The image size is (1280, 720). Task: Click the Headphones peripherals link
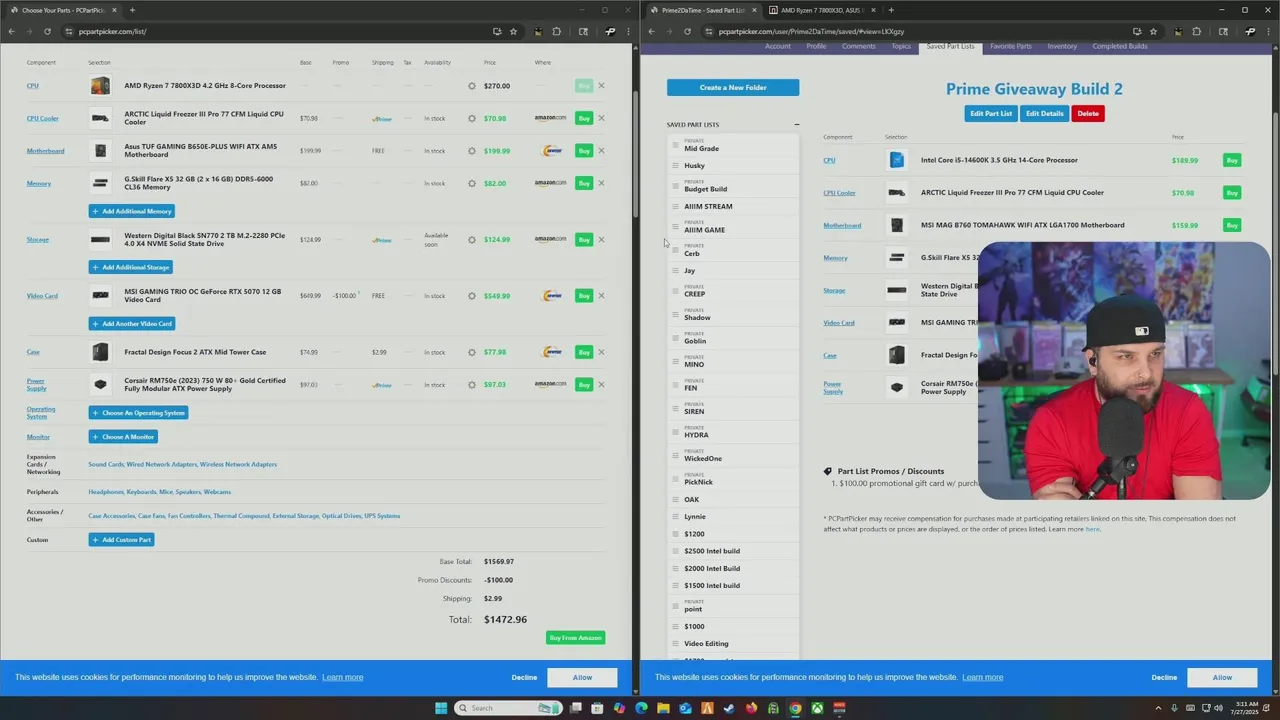pyautogui.click(x=106, y=492)
